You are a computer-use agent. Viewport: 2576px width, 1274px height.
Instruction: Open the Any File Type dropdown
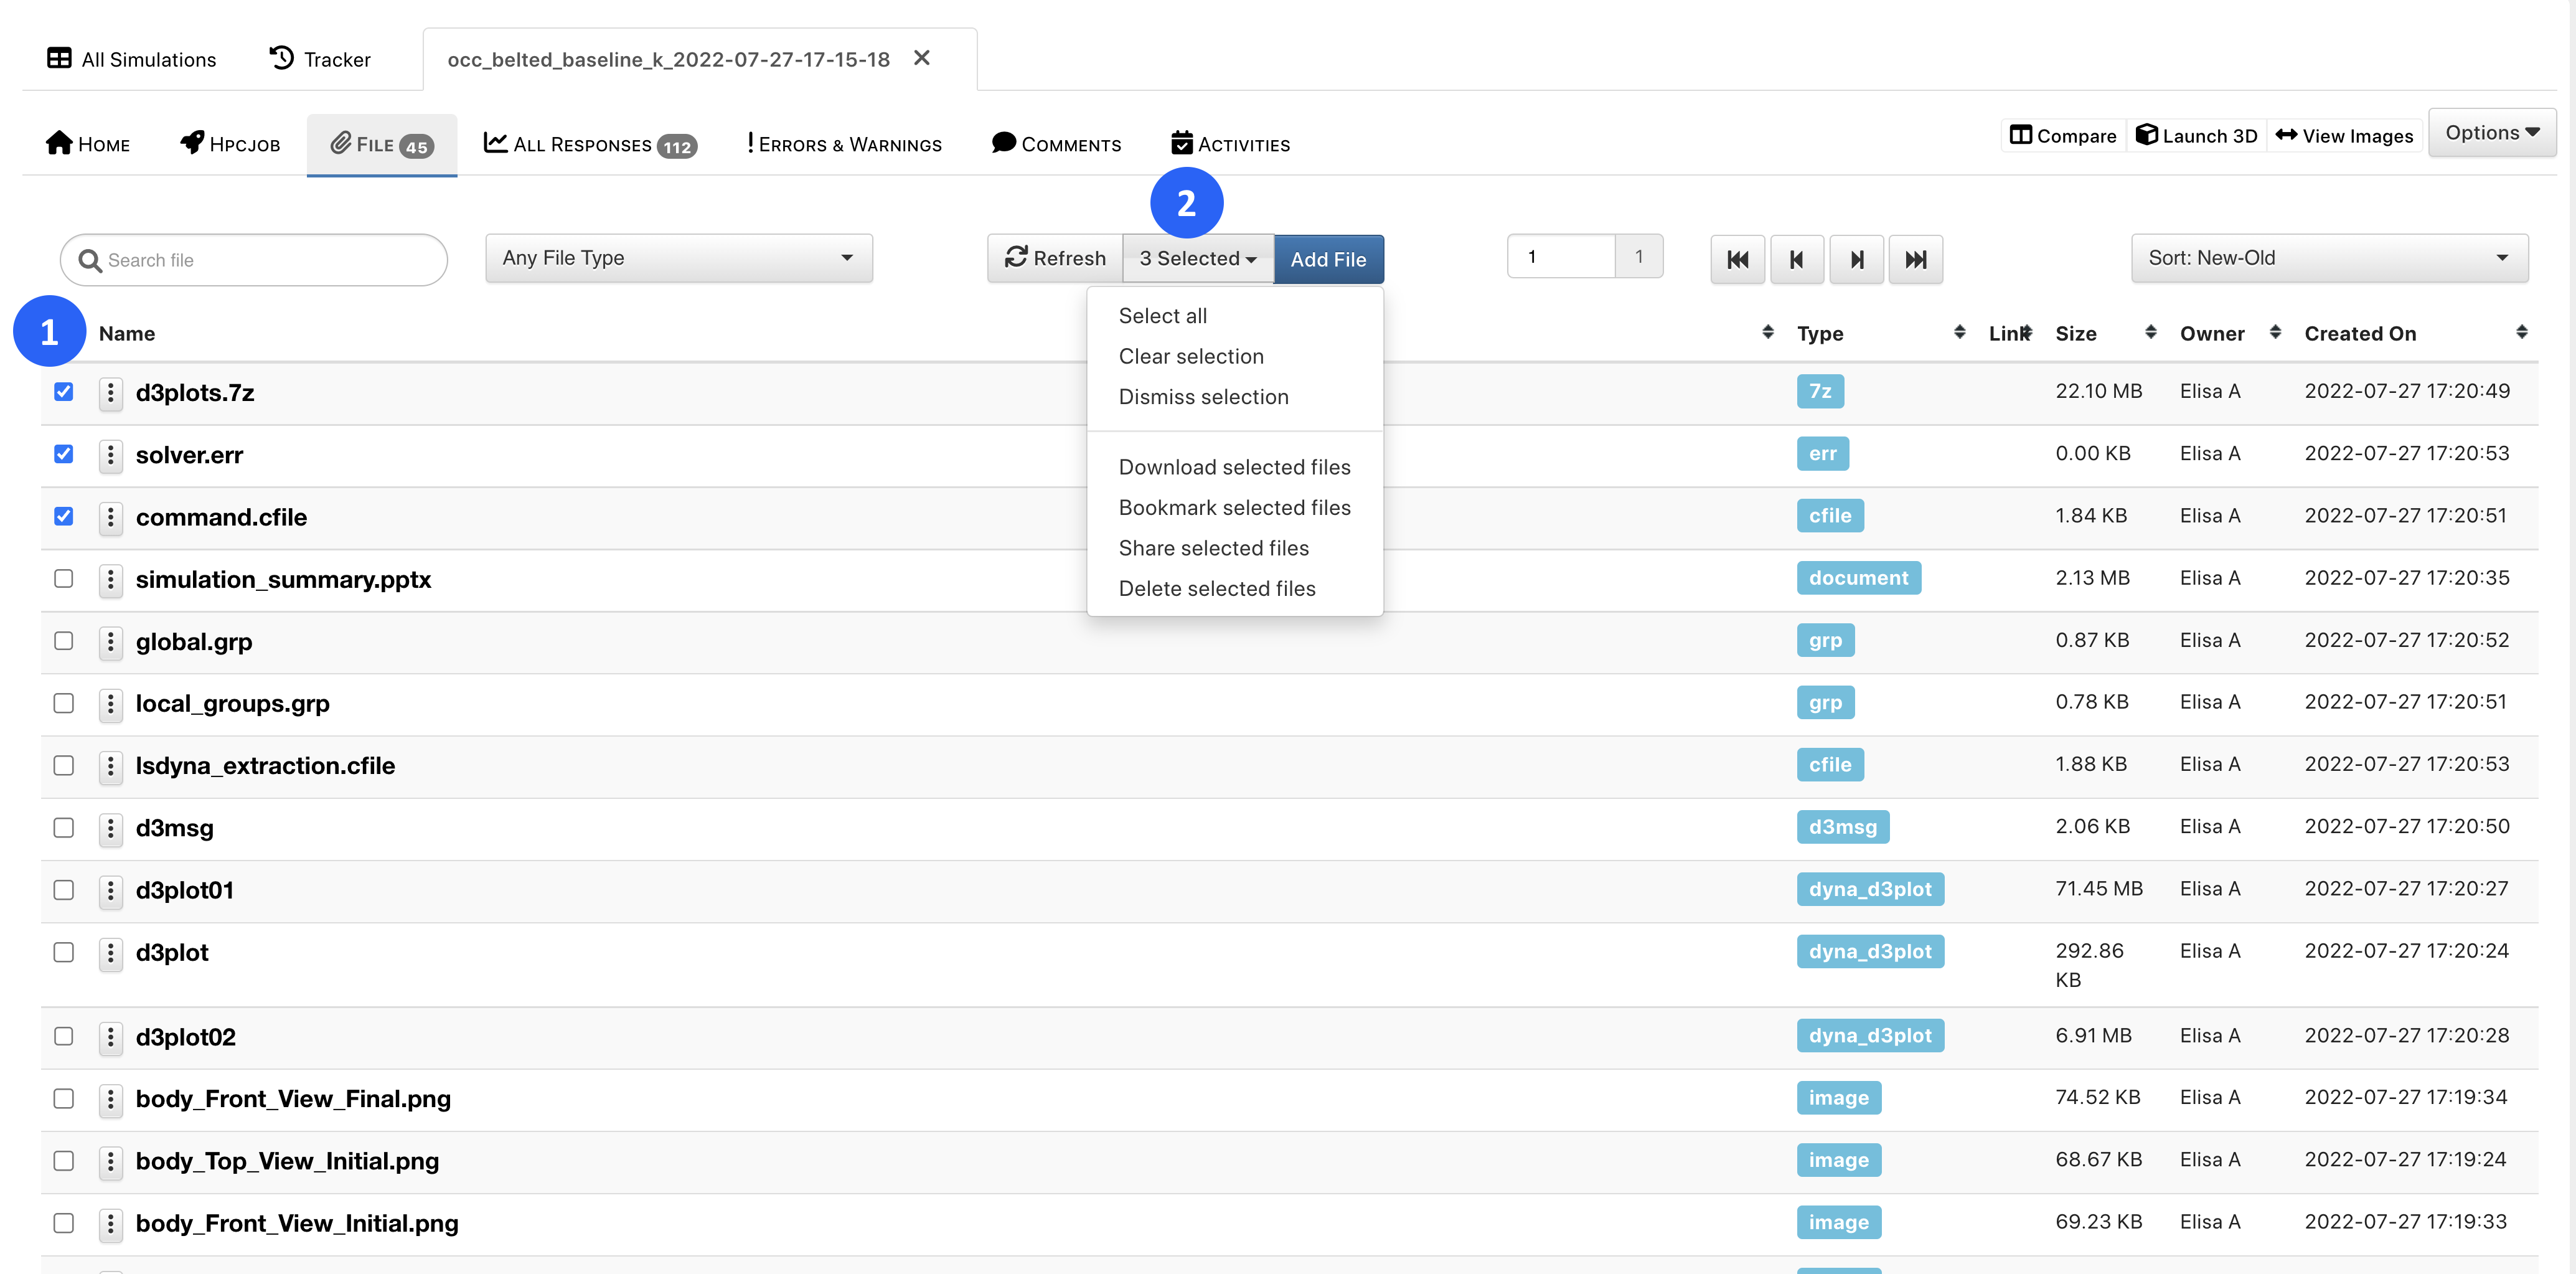(x=679, y=258)
